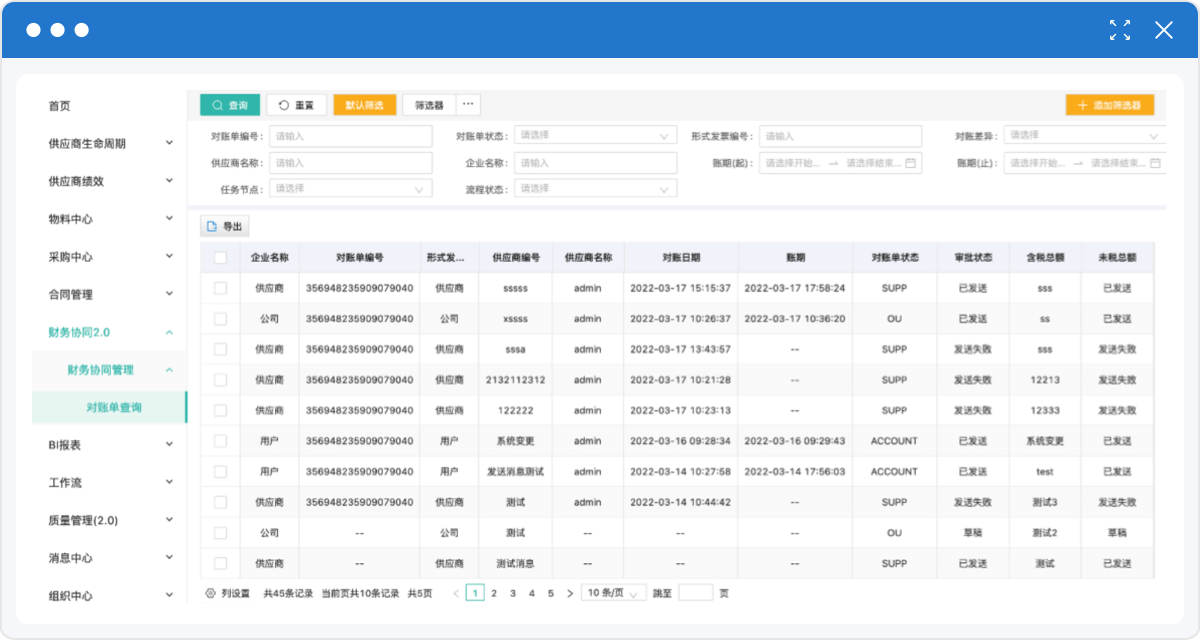Open the column settings gear (列设置)
The image size is (1200, 640).
tap(210, 593)
